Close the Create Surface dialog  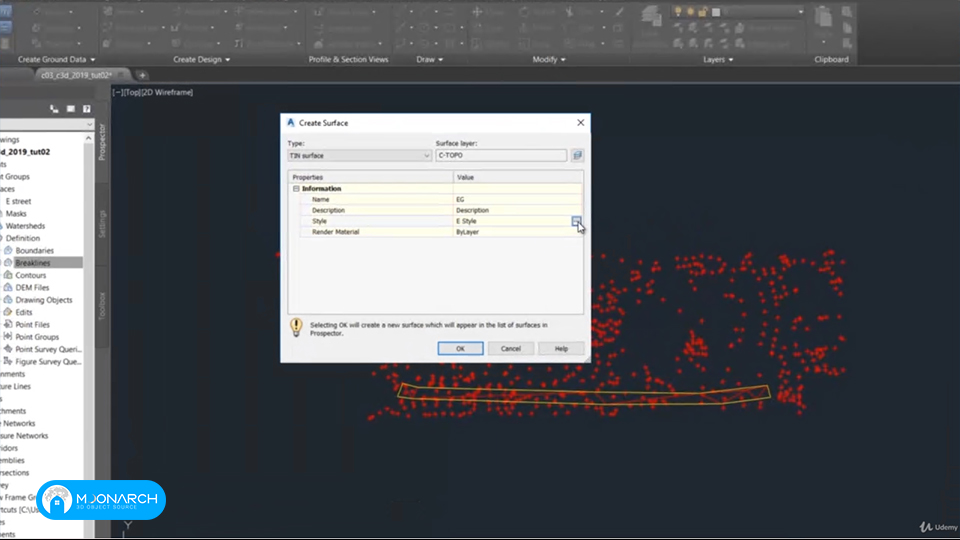coord(580,122)
